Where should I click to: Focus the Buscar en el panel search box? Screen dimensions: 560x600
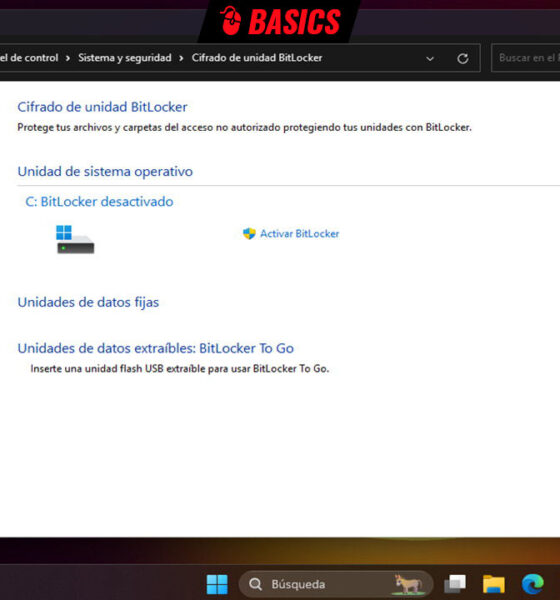(526, 58)
